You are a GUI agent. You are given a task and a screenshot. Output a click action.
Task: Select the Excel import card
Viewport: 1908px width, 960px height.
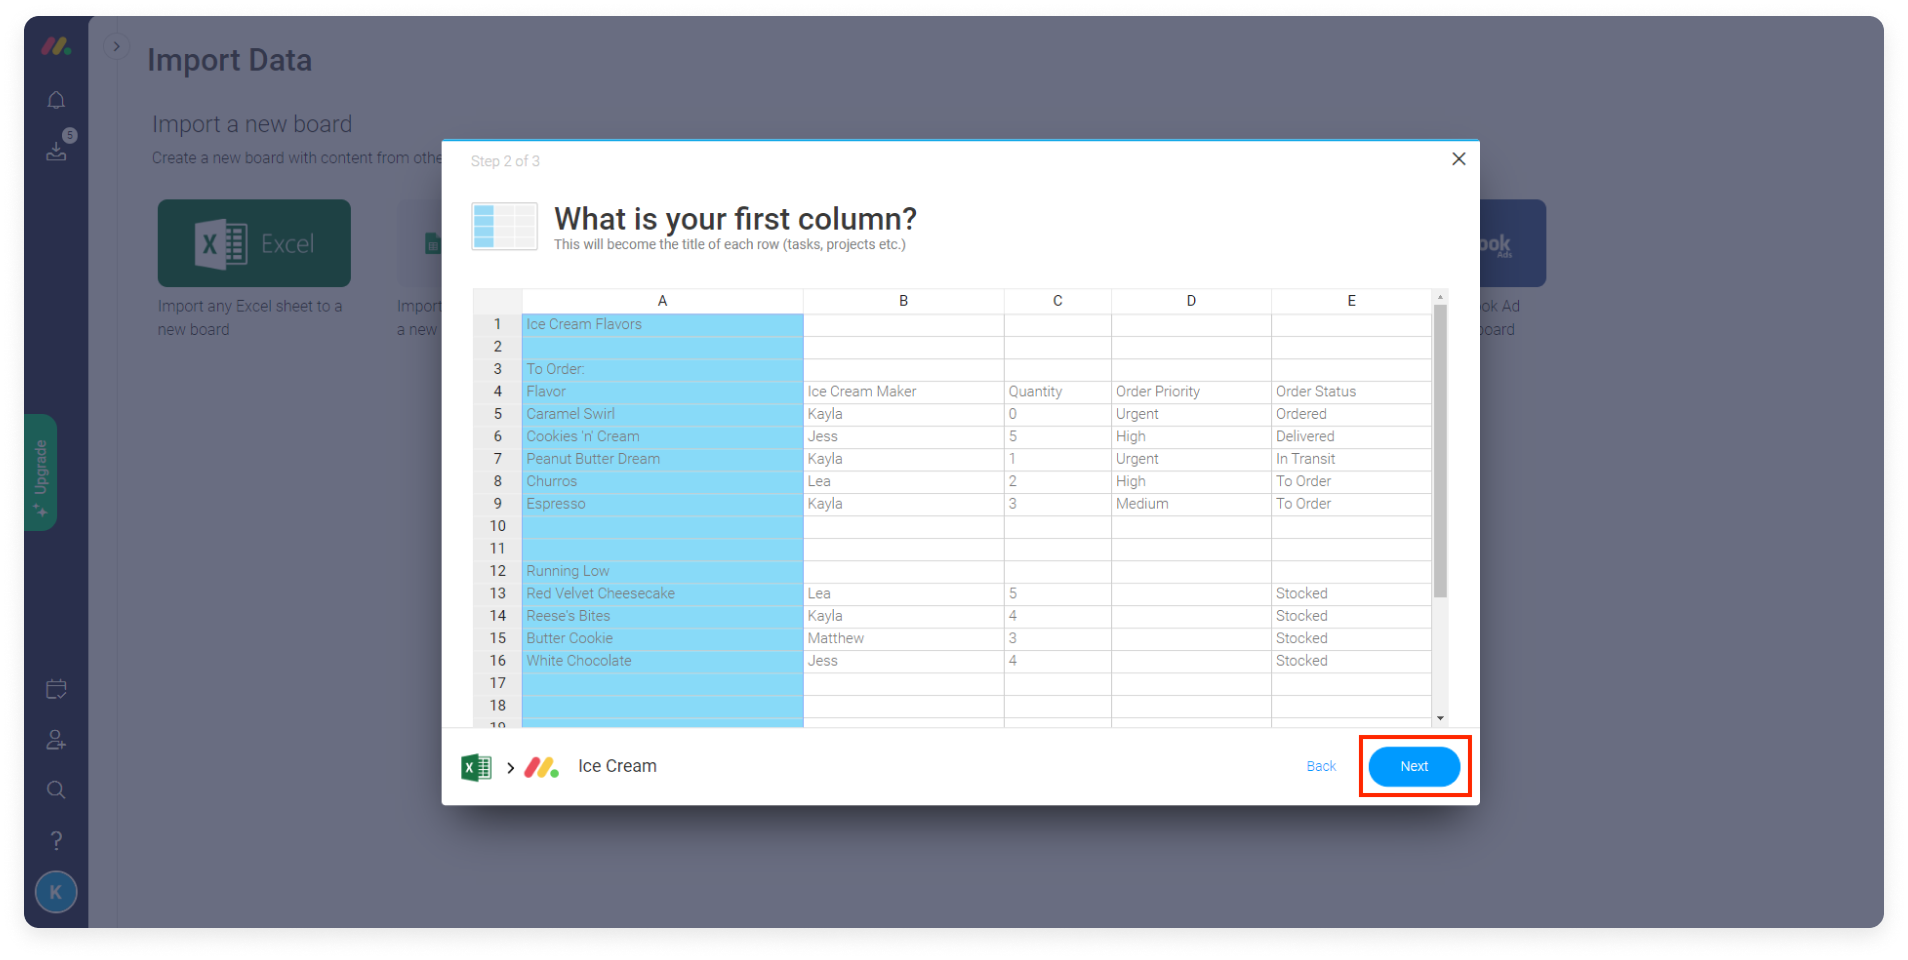tap(254, 243)
